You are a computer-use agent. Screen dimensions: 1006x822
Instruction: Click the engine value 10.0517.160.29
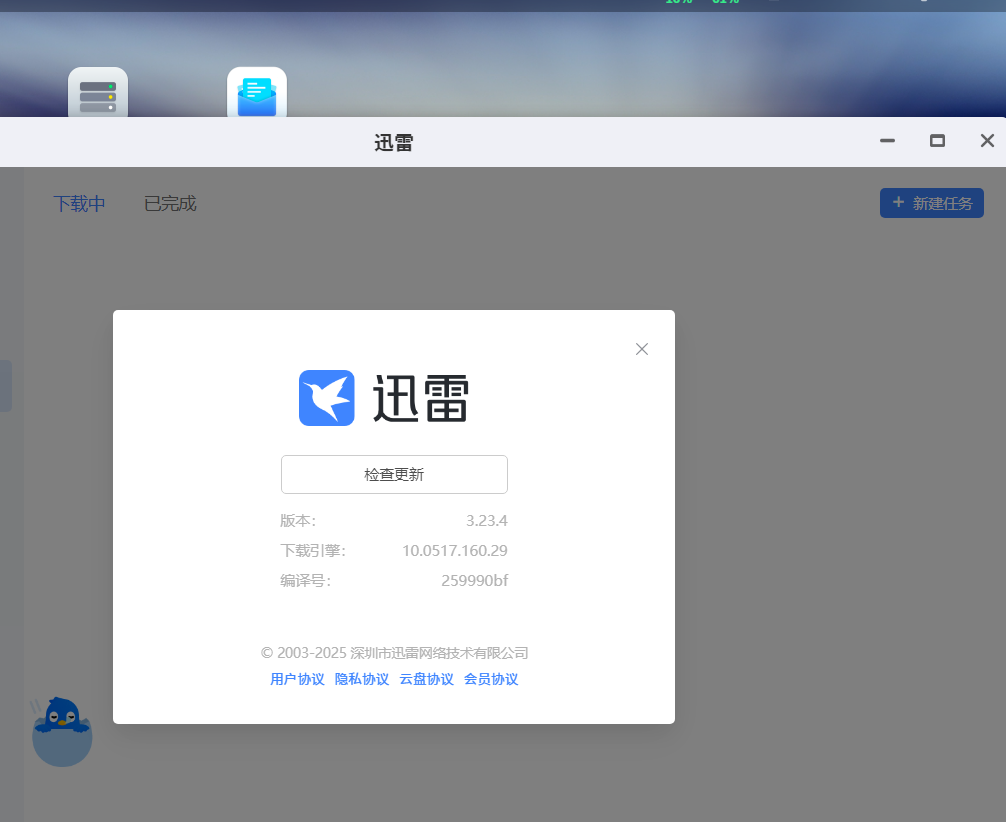point(455,551)
